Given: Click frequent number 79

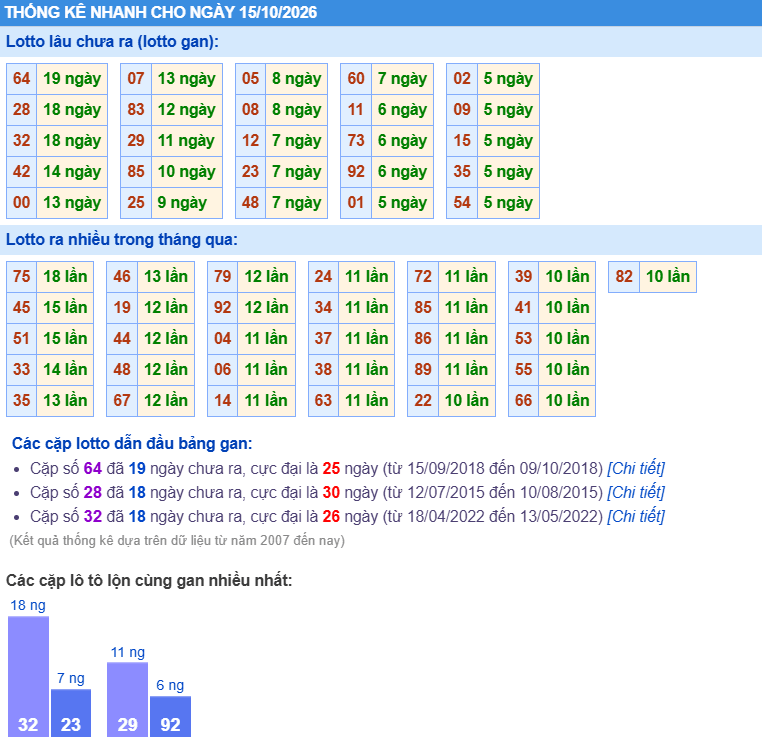Looking at the screenshot, I should click(223, 277).
